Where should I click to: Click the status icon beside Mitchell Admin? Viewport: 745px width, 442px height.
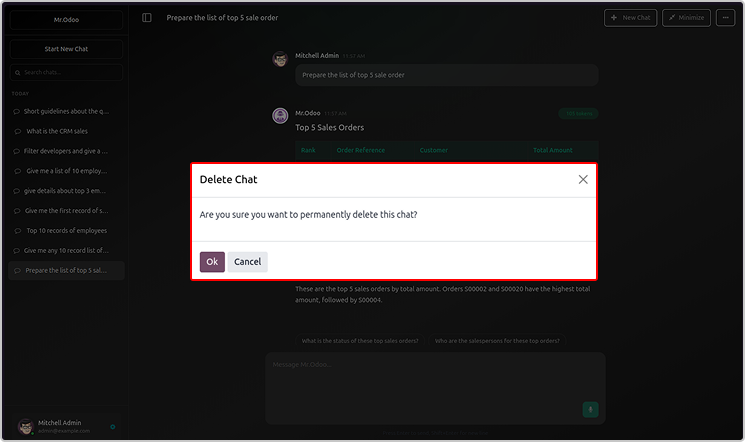[x=113, y=427]
